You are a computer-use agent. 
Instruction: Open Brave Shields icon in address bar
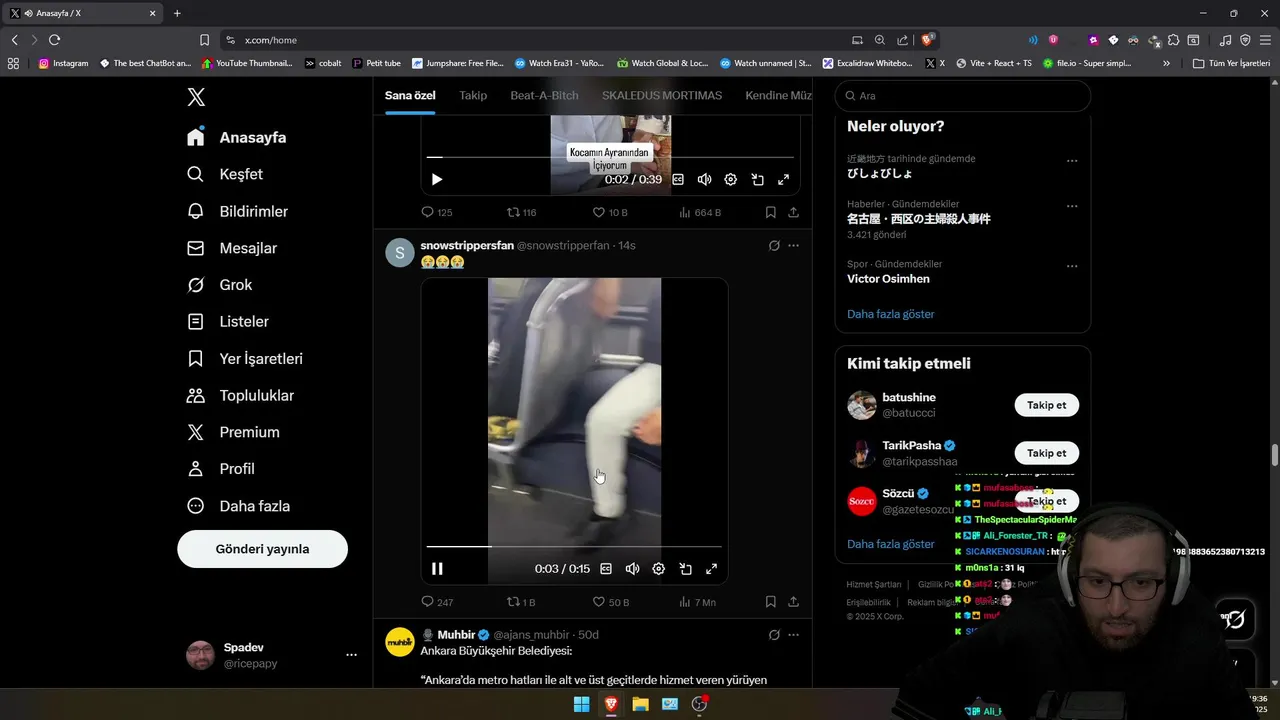coord(928,40)
